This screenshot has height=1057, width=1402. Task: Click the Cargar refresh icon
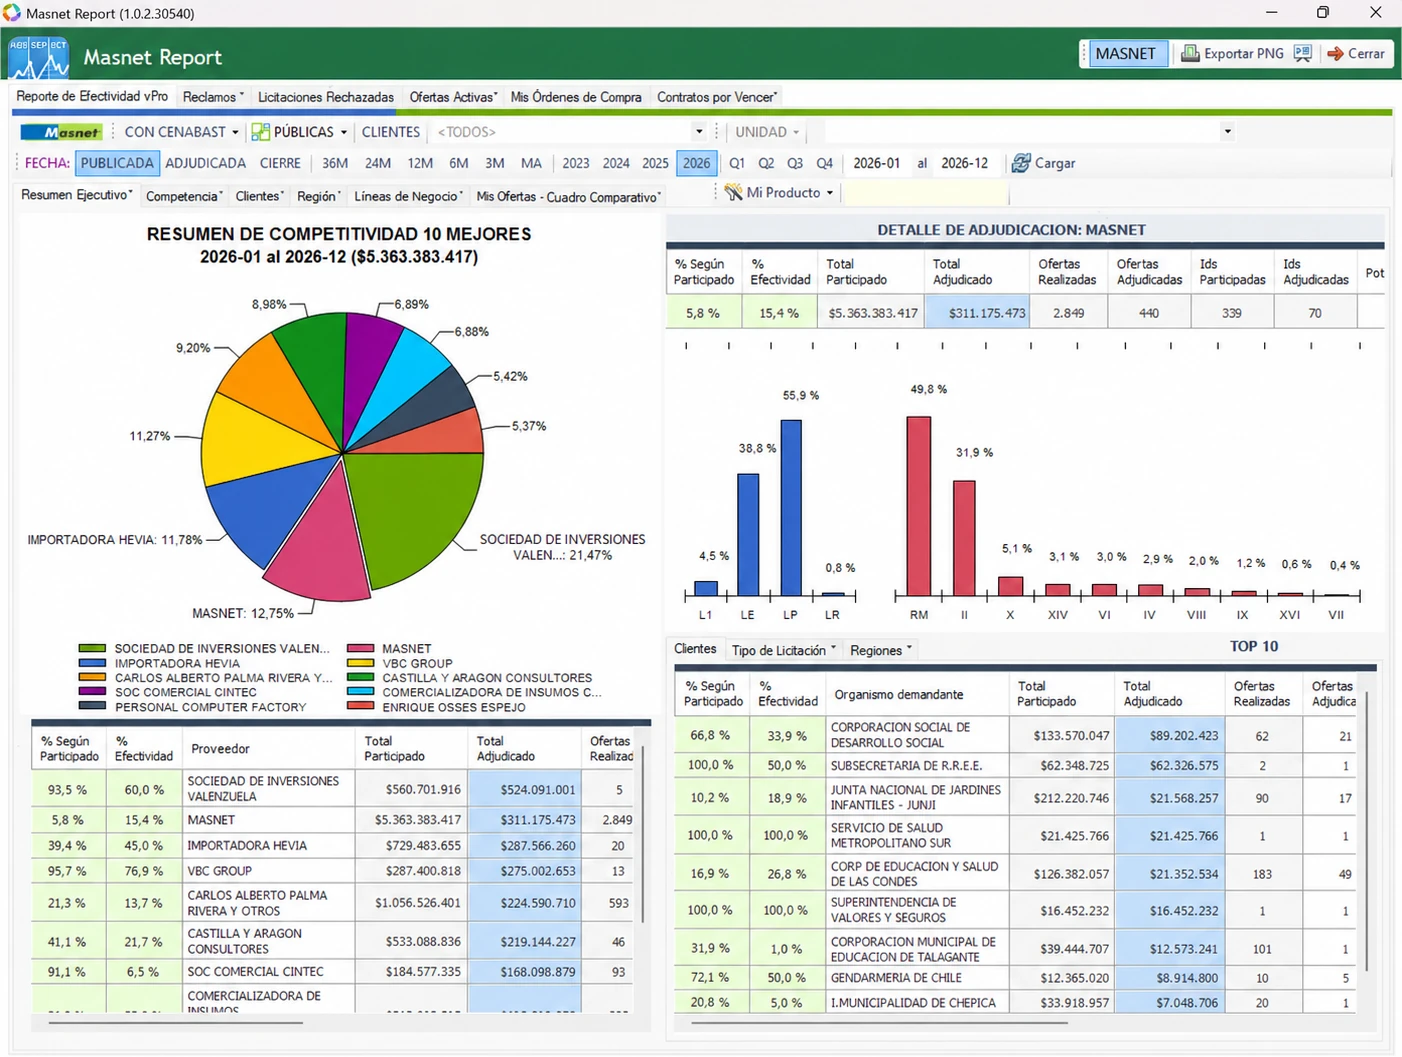1021,163
